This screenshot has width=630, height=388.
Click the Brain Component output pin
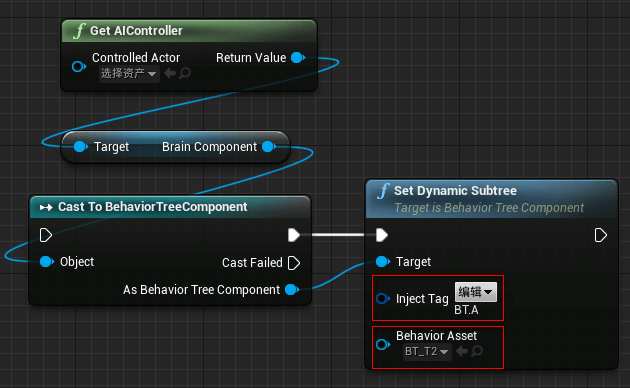[268, 147]
